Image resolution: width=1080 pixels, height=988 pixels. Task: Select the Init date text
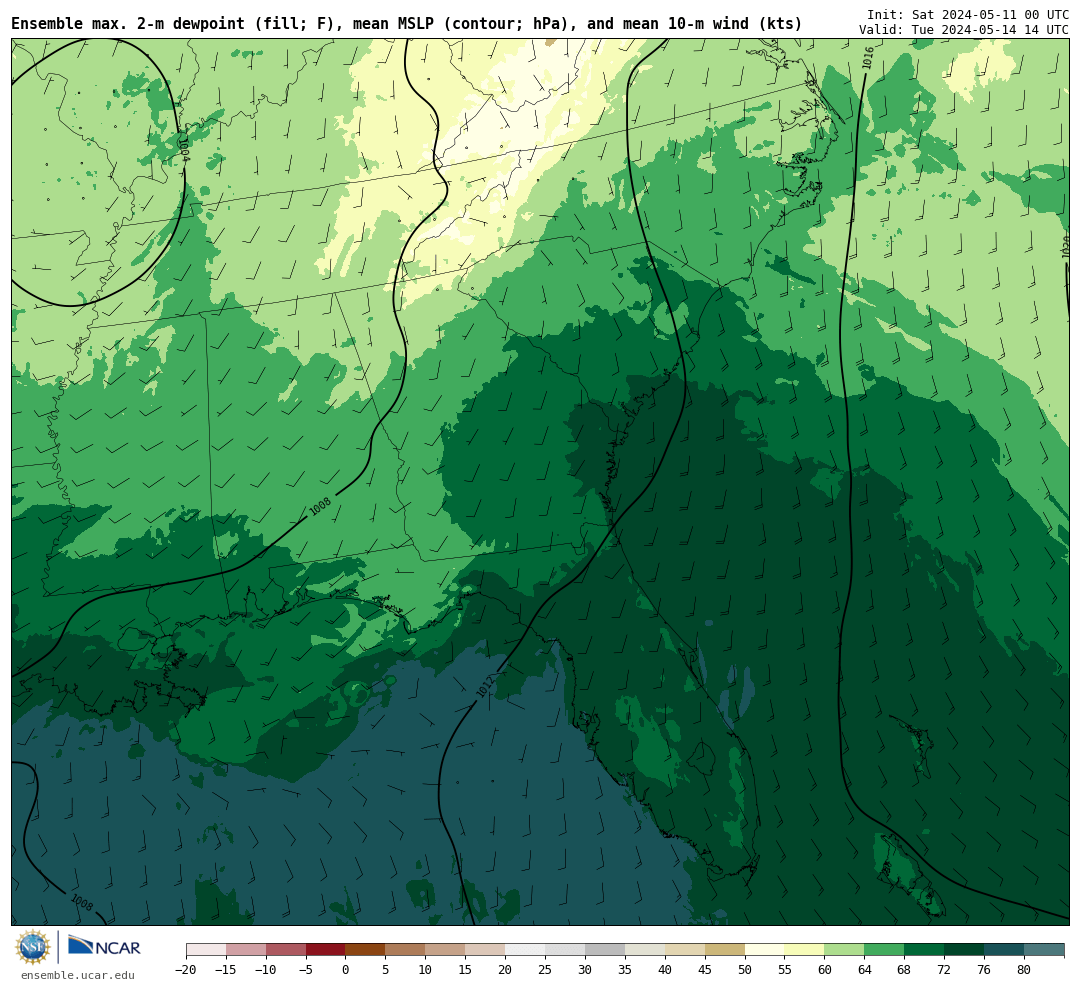coord(967,14)
